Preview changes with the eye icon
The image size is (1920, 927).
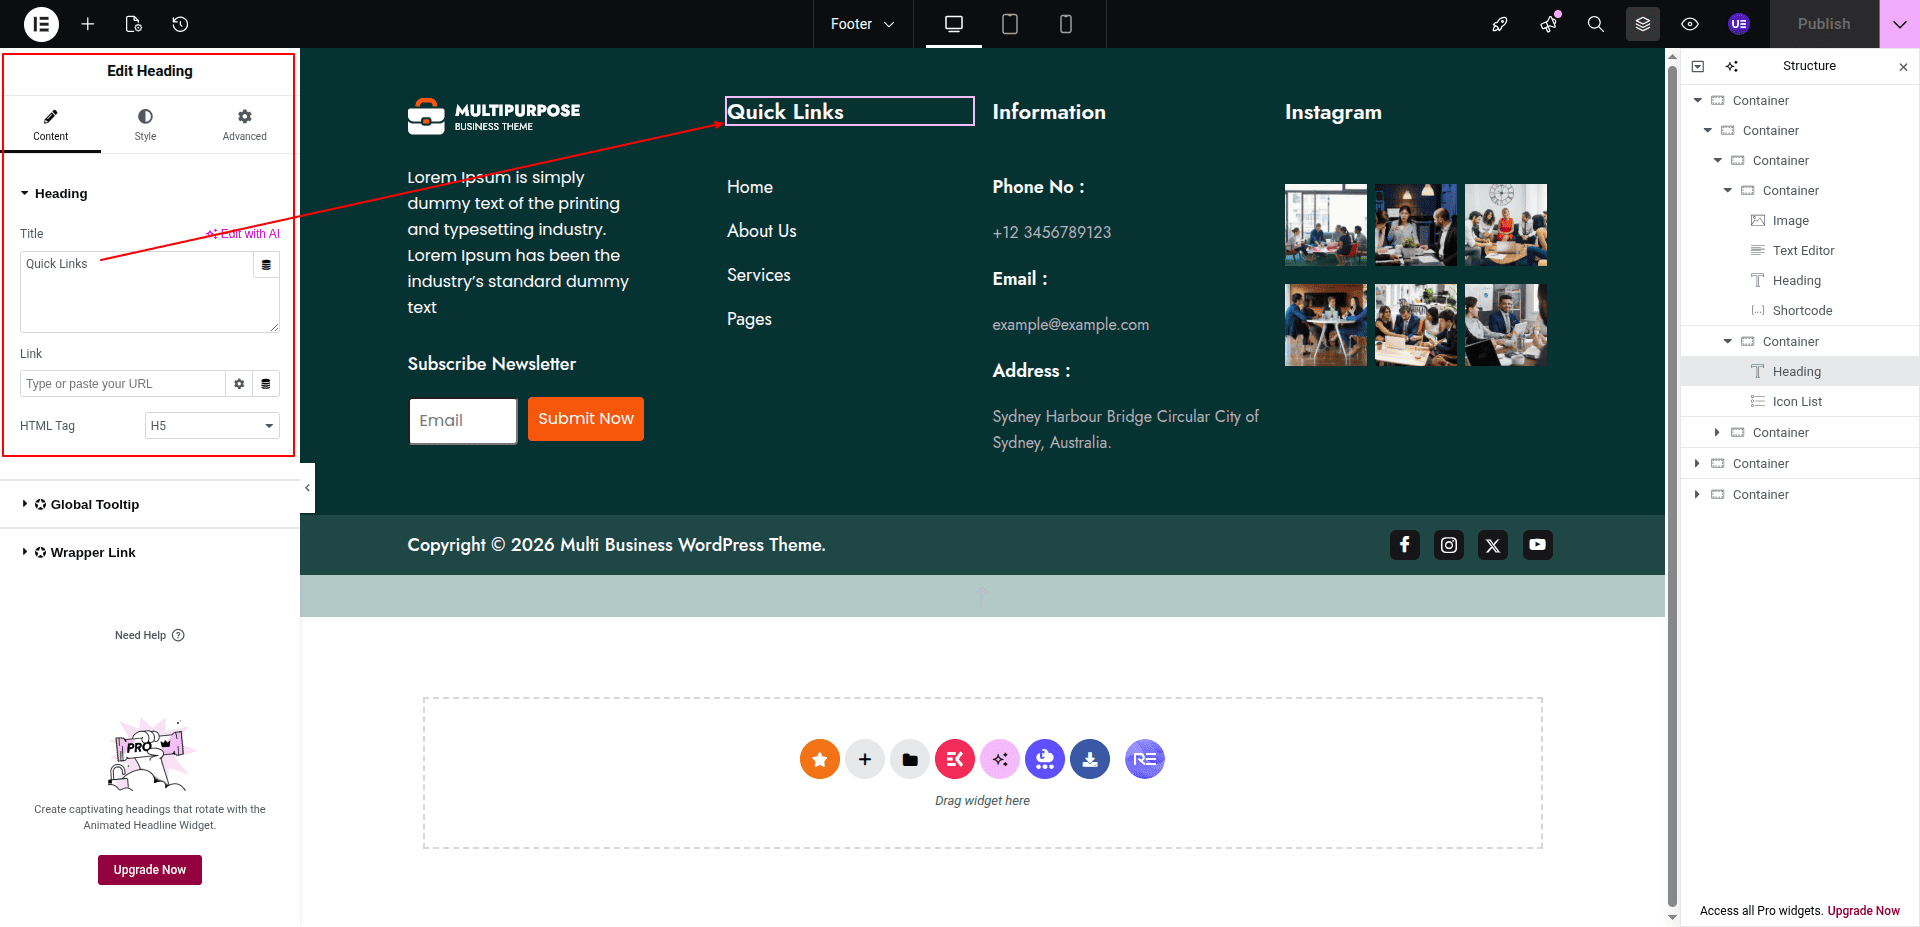pyautogui.click(x=1690, y=24)
